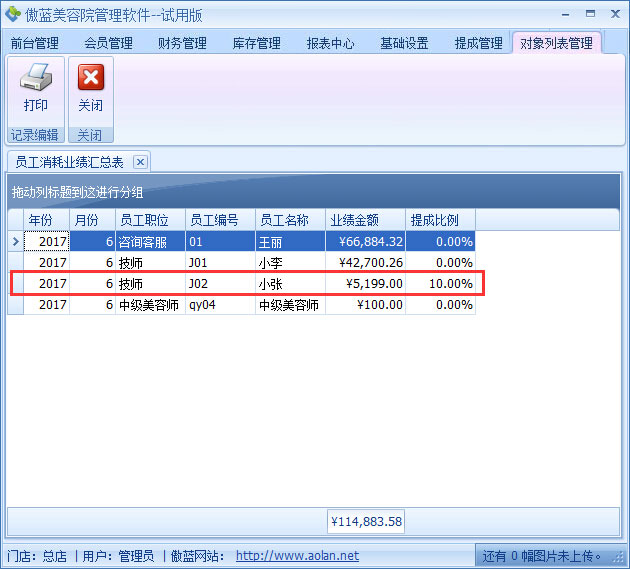Select the 库存管理 tab
Image resolution: width=630 pixels, height=569 pixels.
[x=256, y=43]
